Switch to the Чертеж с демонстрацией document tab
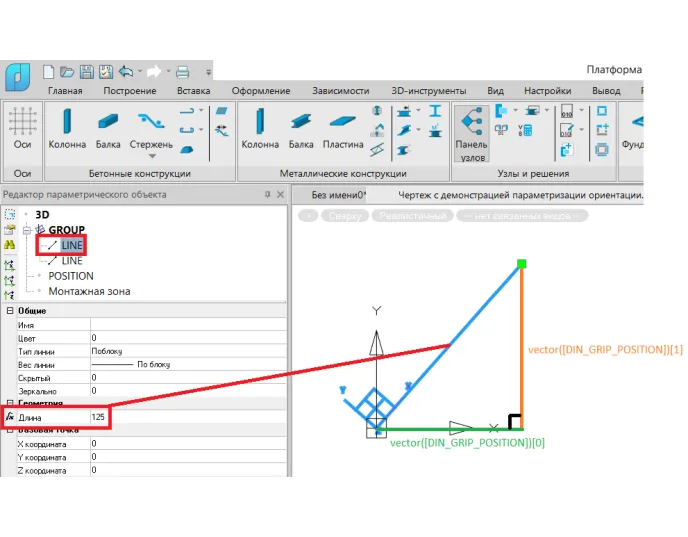 click(x=520, y=195)
